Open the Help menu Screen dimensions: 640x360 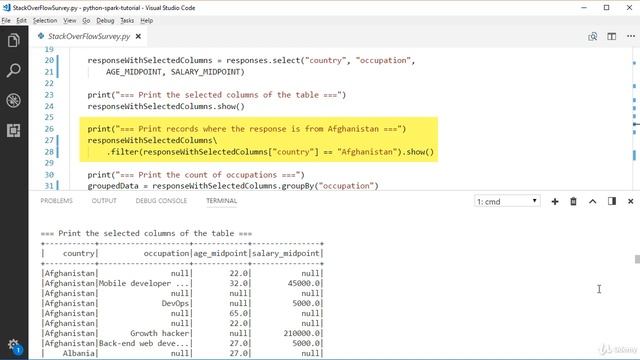[x=147, y=20]
